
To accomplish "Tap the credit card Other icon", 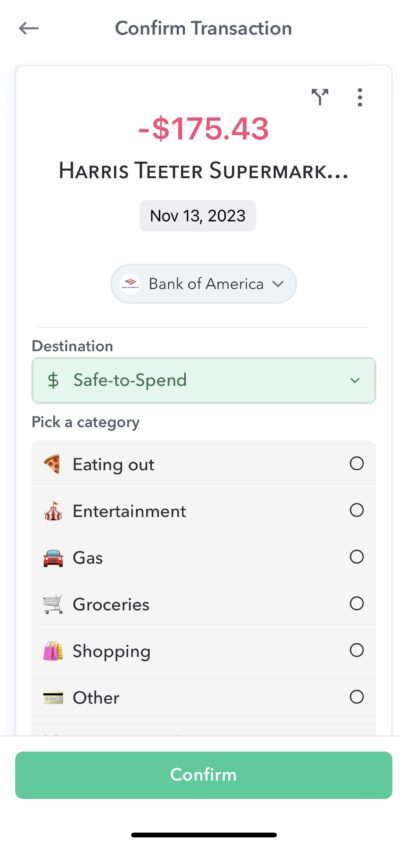I will 53,698.
